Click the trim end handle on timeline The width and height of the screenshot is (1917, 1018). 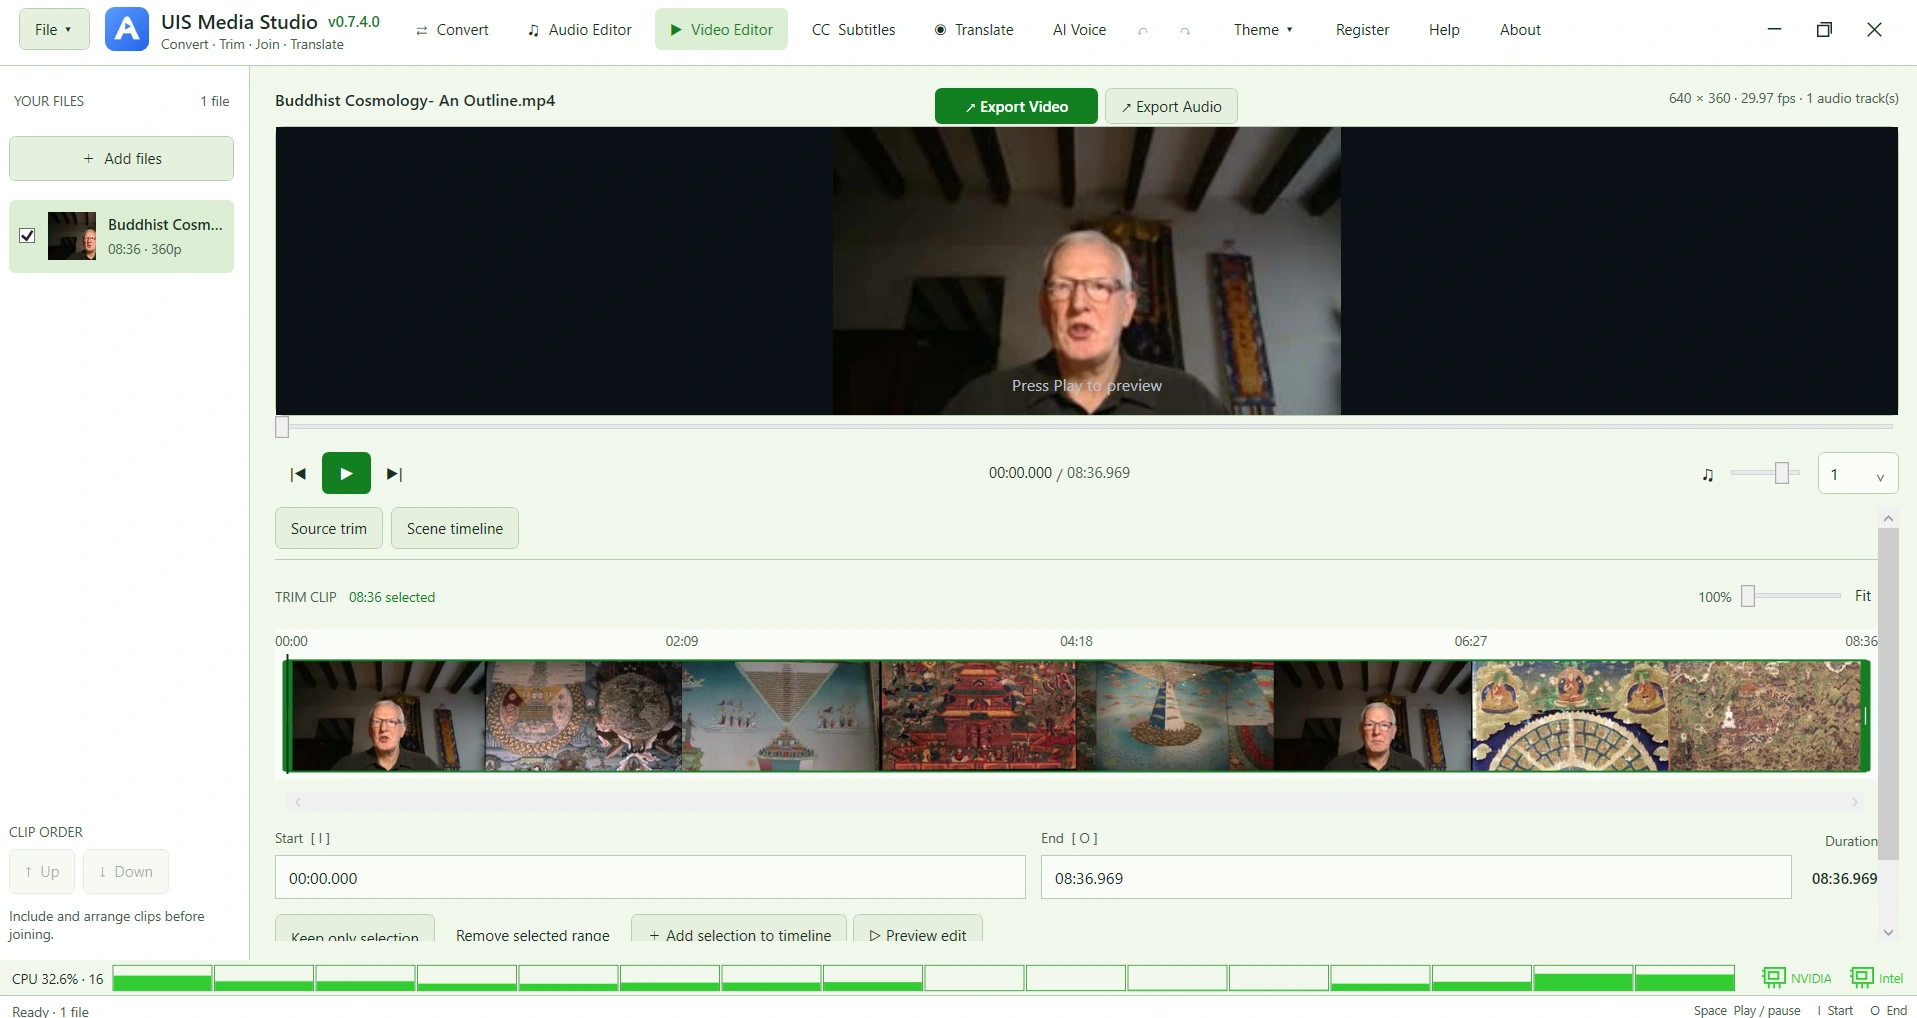1865,715
